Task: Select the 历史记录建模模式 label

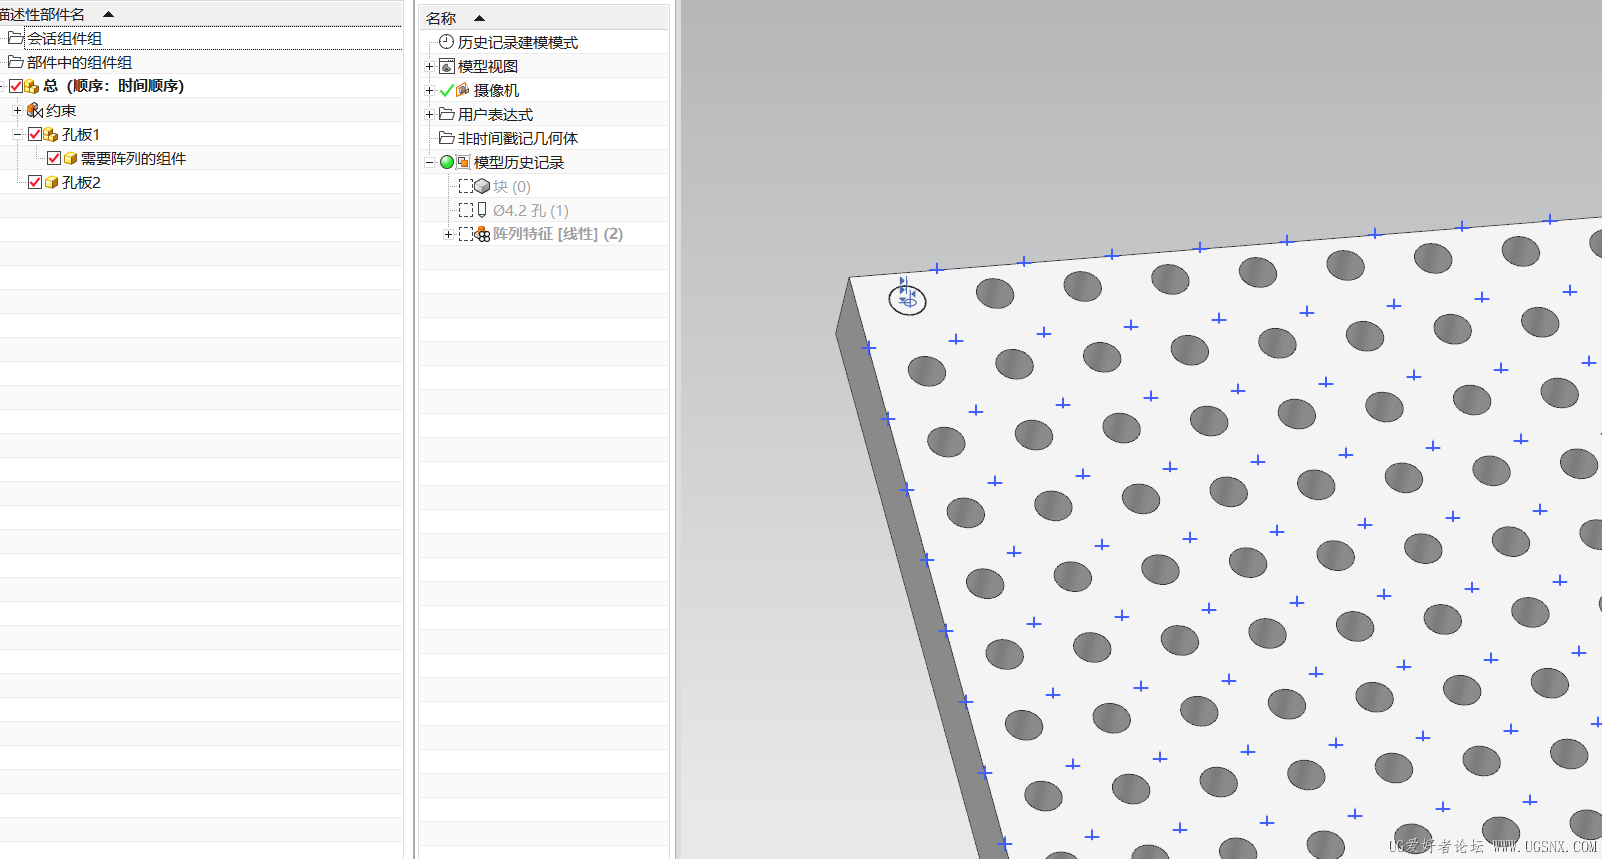Action: [x=518, y=42]
